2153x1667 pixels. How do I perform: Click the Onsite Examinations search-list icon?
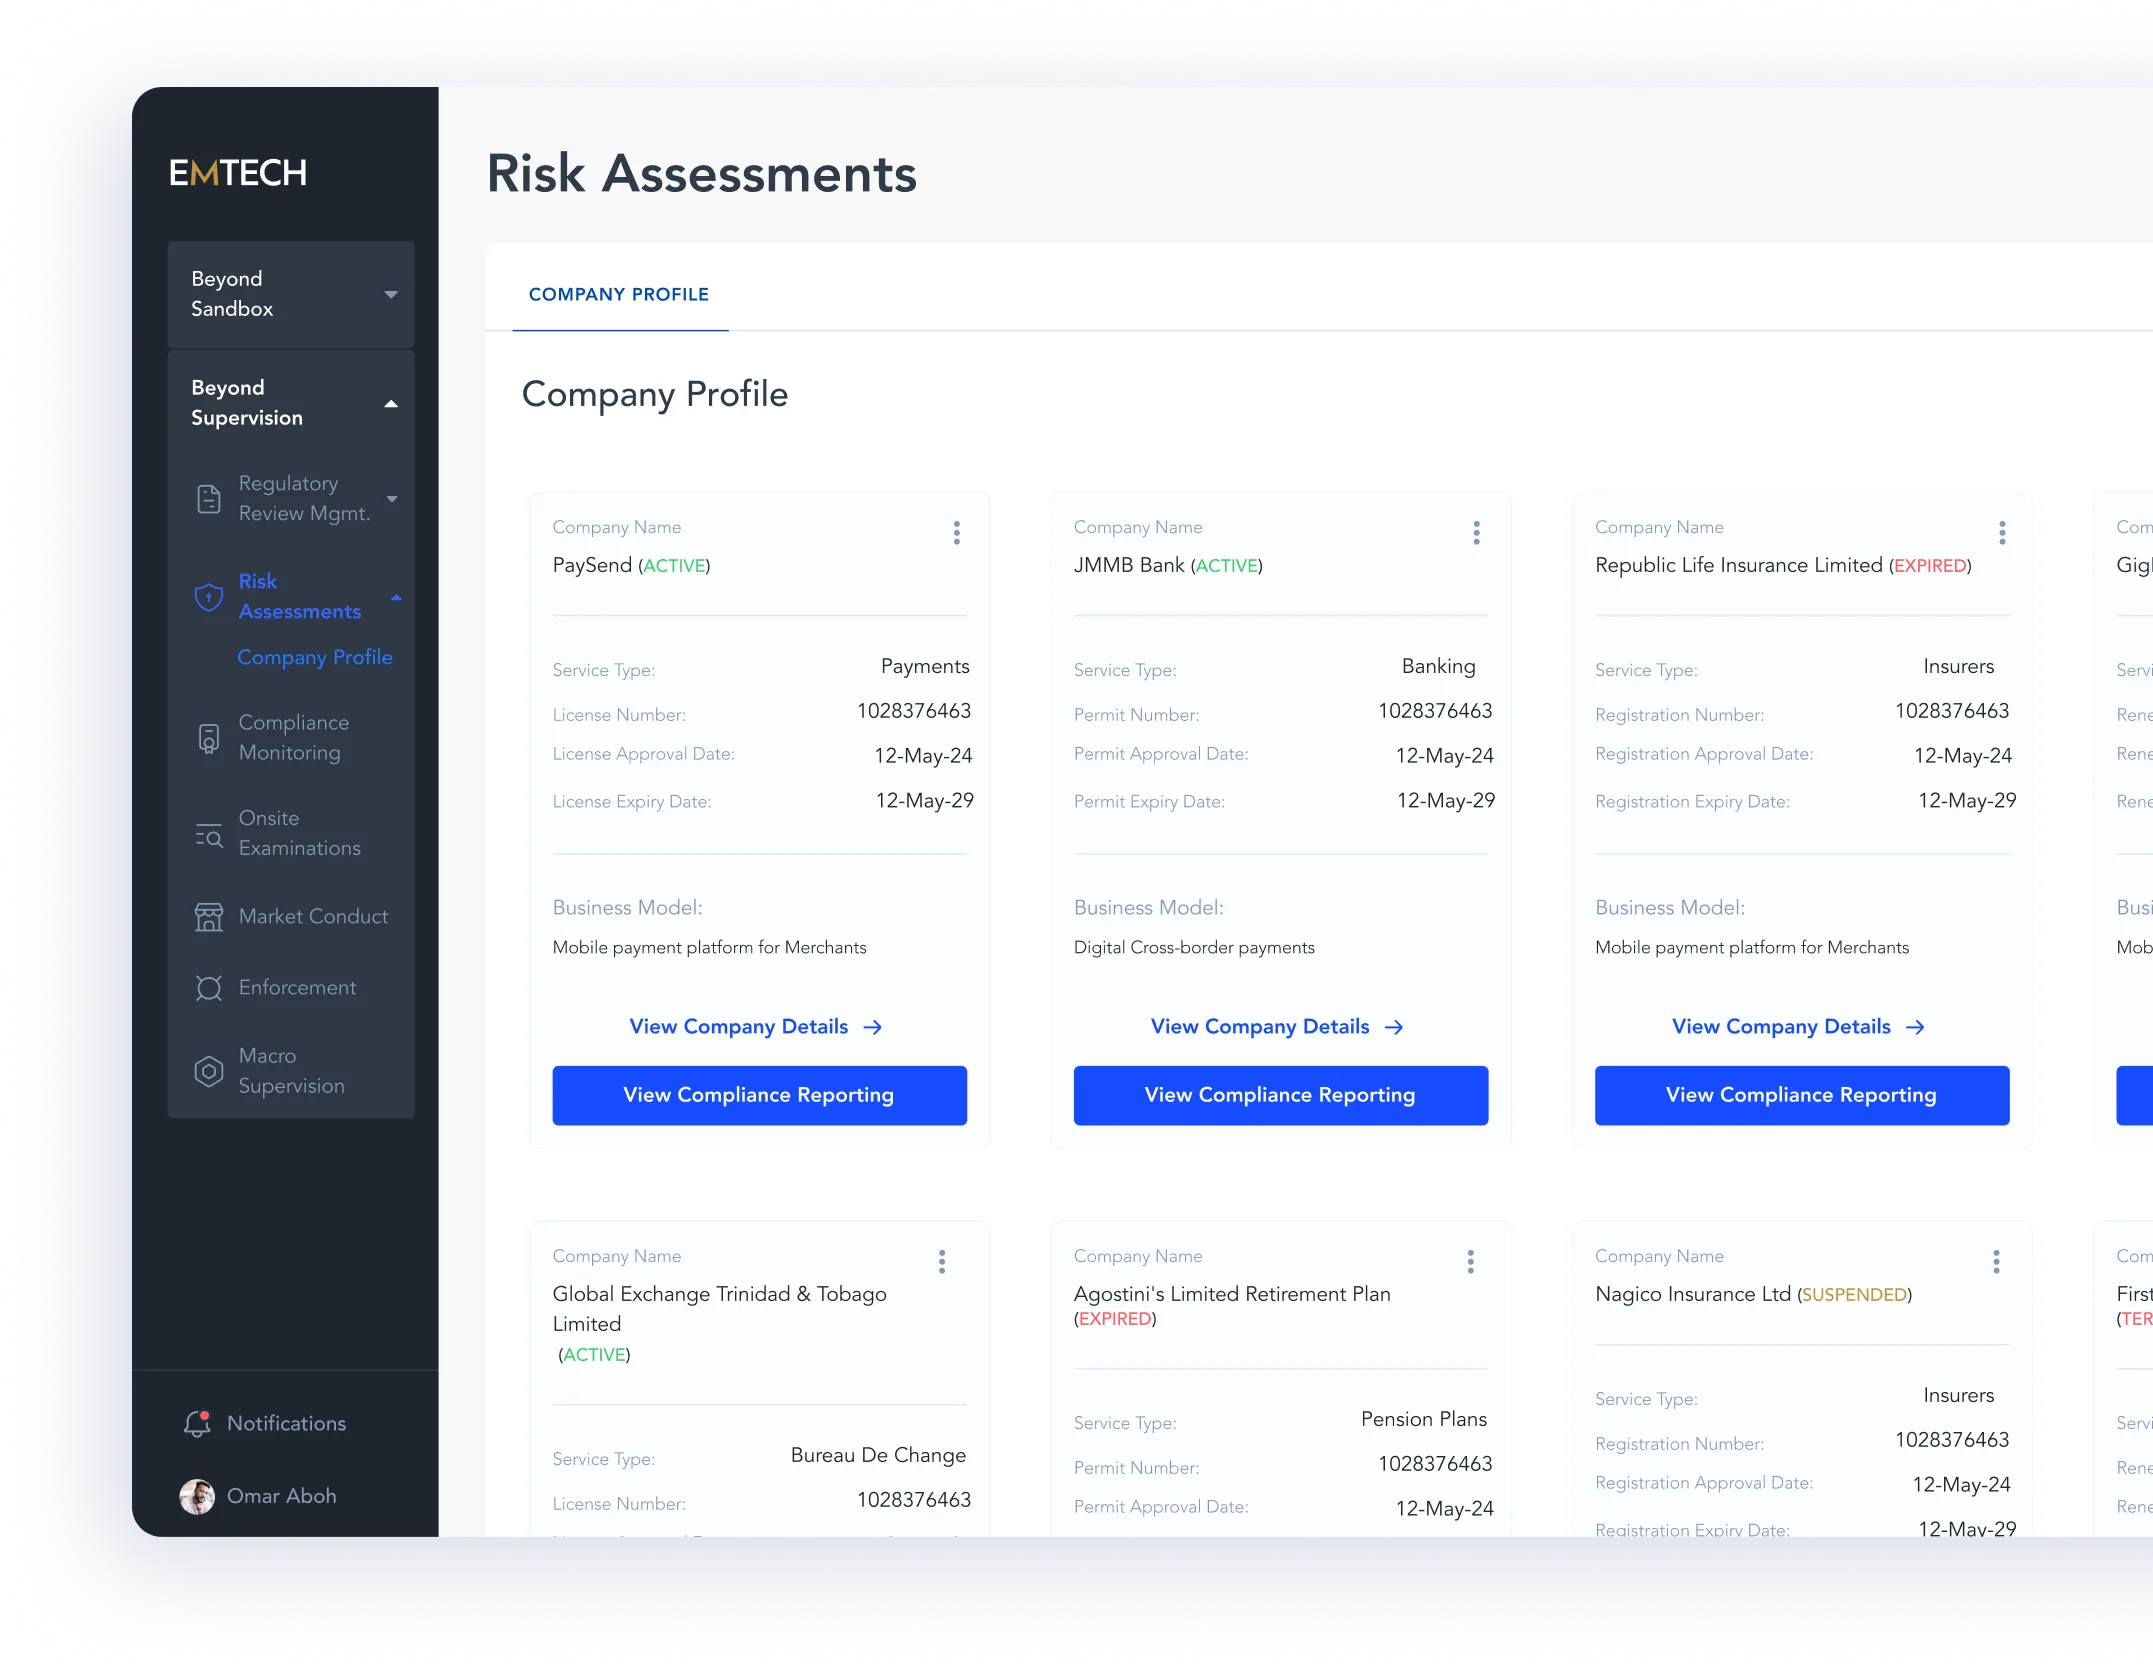tap(209, 834)
